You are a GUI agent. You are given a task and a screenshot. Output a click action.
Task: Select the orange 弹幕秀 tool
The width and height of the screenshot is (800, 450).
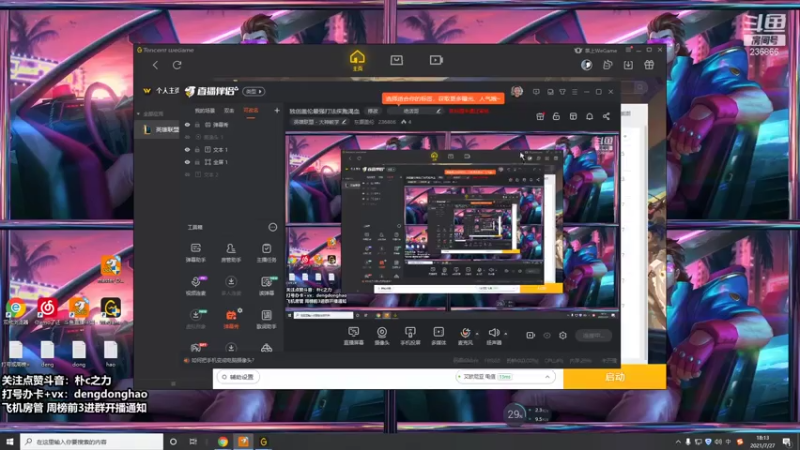coord(231,318)
